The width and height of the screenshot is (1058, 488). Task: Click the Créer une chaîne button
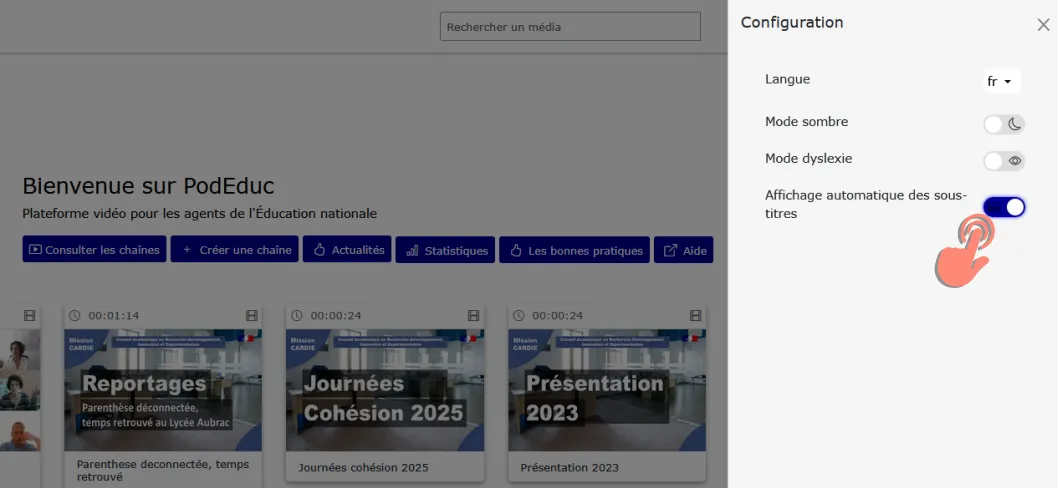pyautogui.click(x=235, y=250)
